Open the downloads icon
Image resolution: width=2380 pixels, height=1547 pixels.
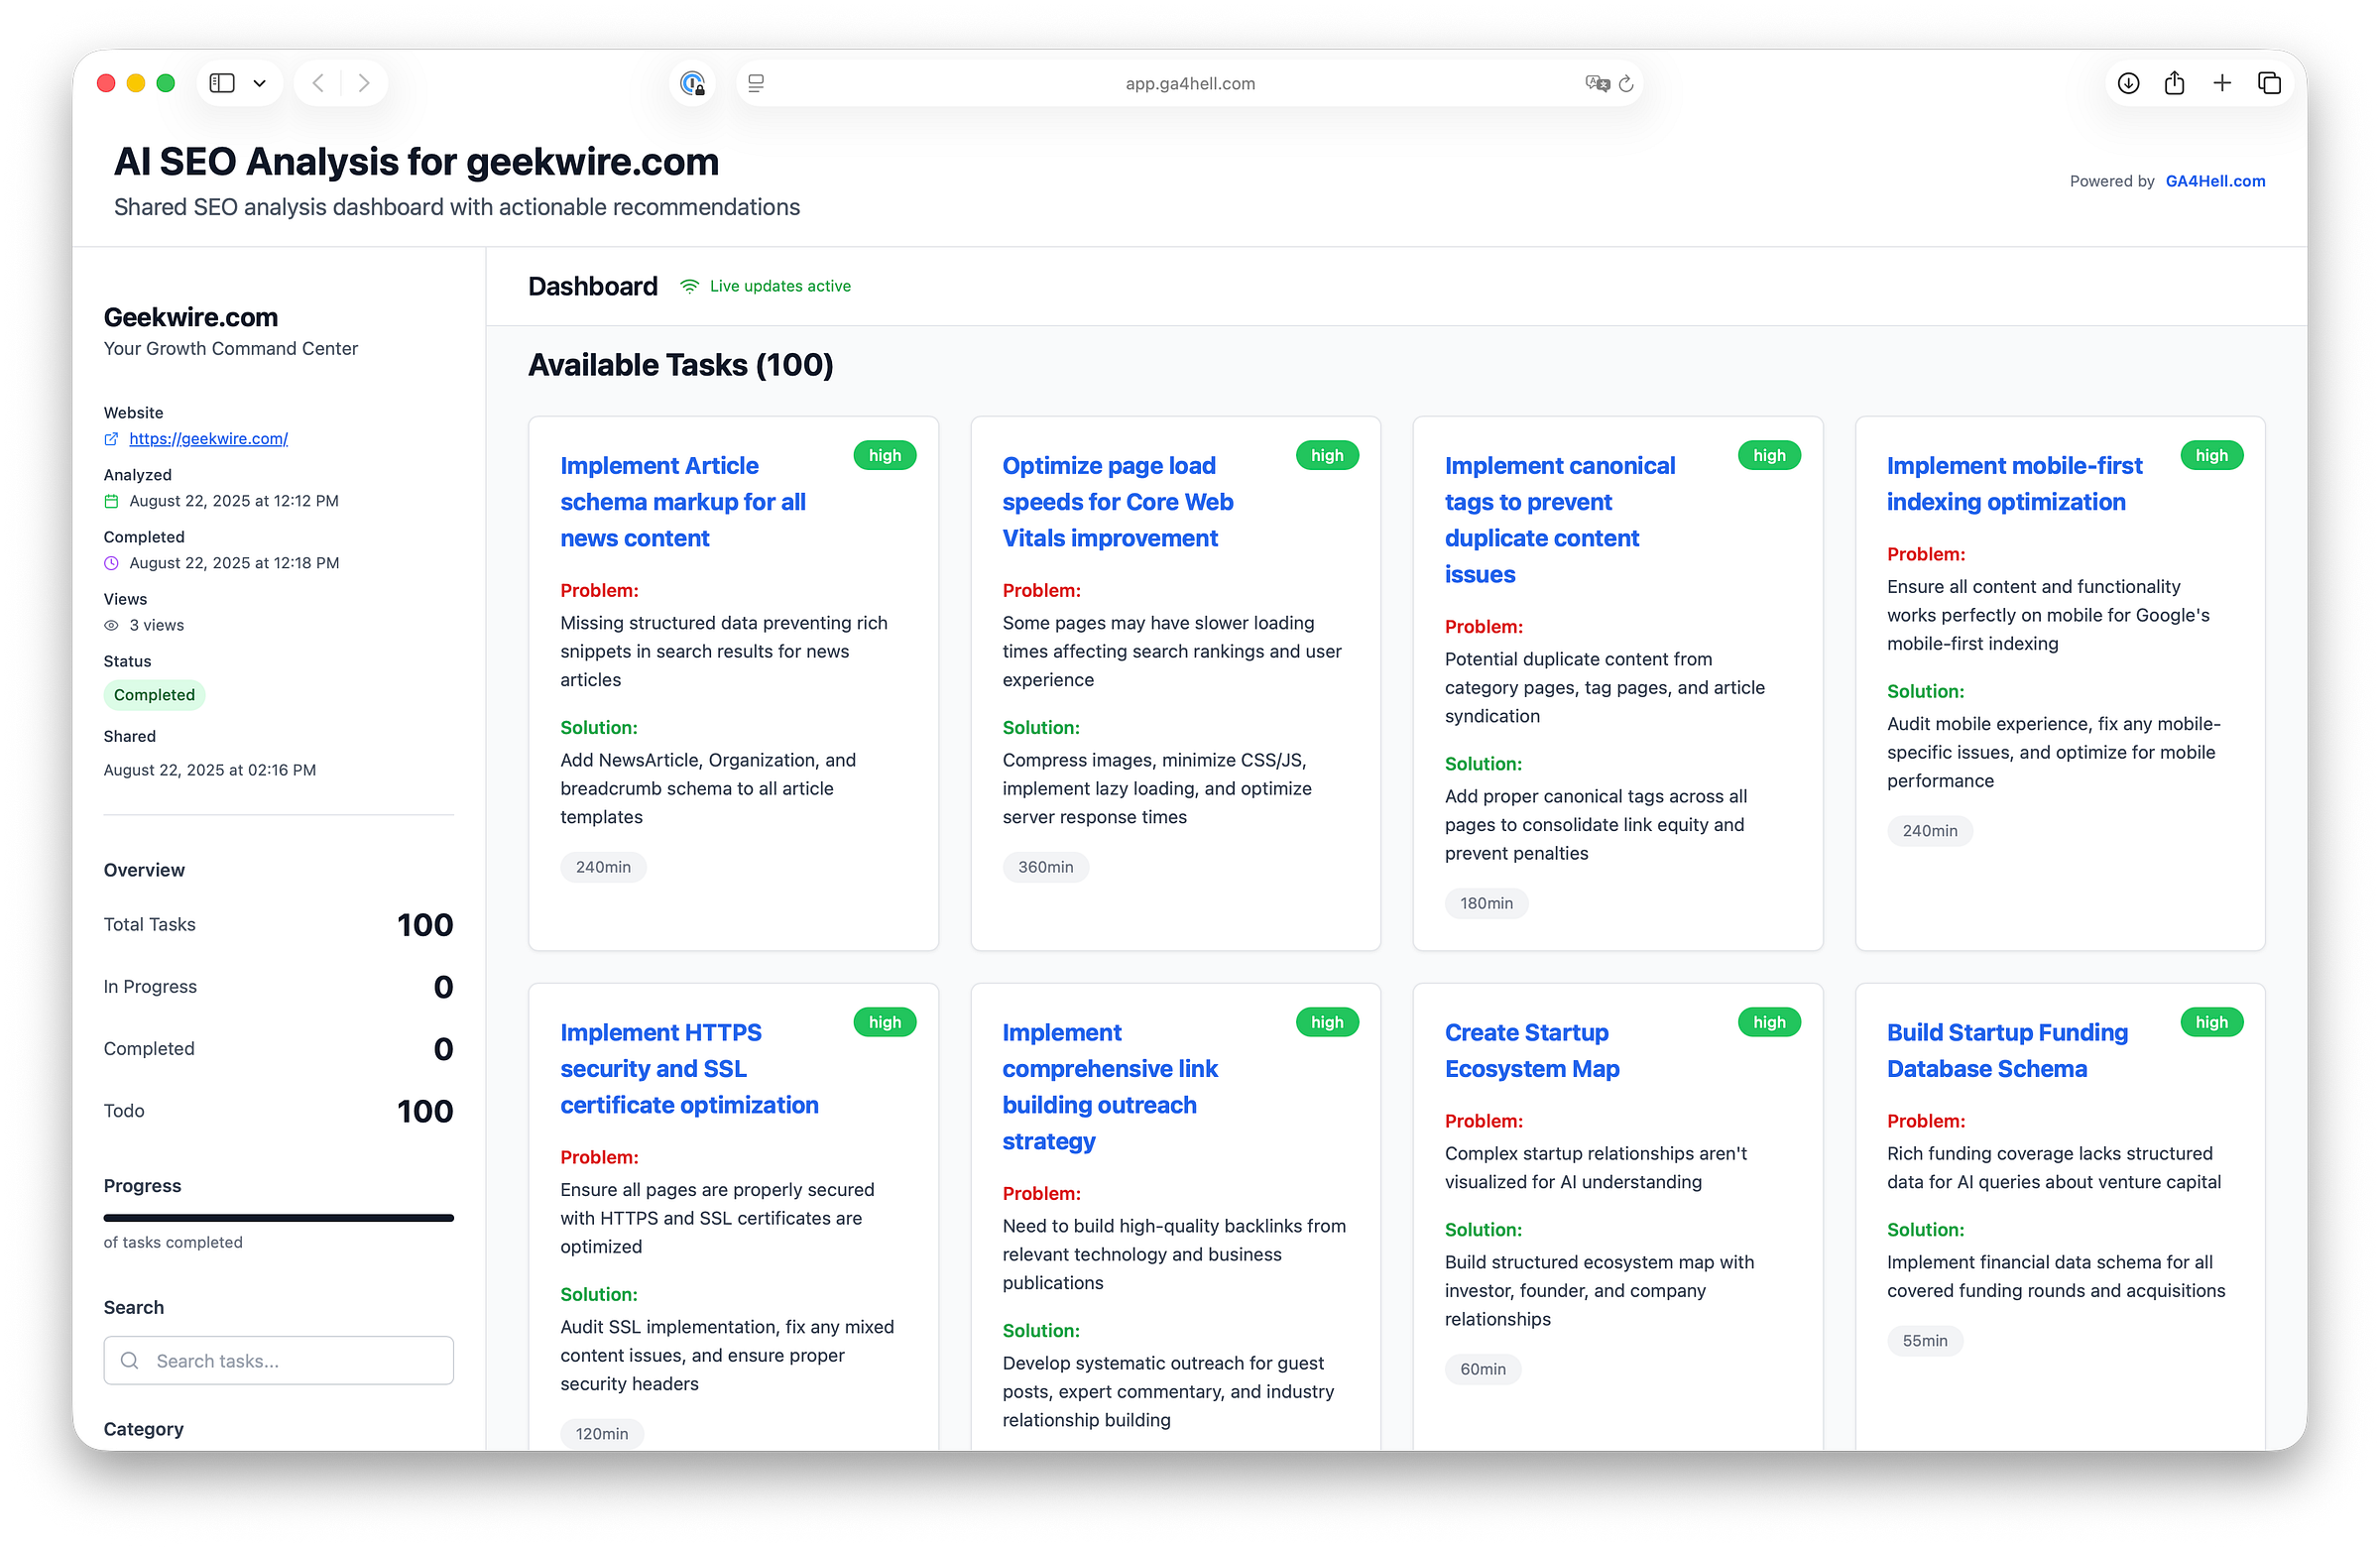coord(2128,83)
